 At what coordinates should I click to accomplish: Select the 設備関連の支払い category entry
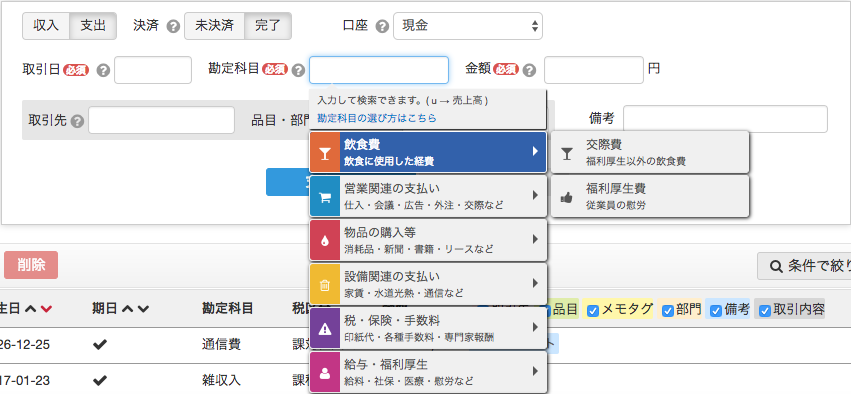click(x=428, y=284)
